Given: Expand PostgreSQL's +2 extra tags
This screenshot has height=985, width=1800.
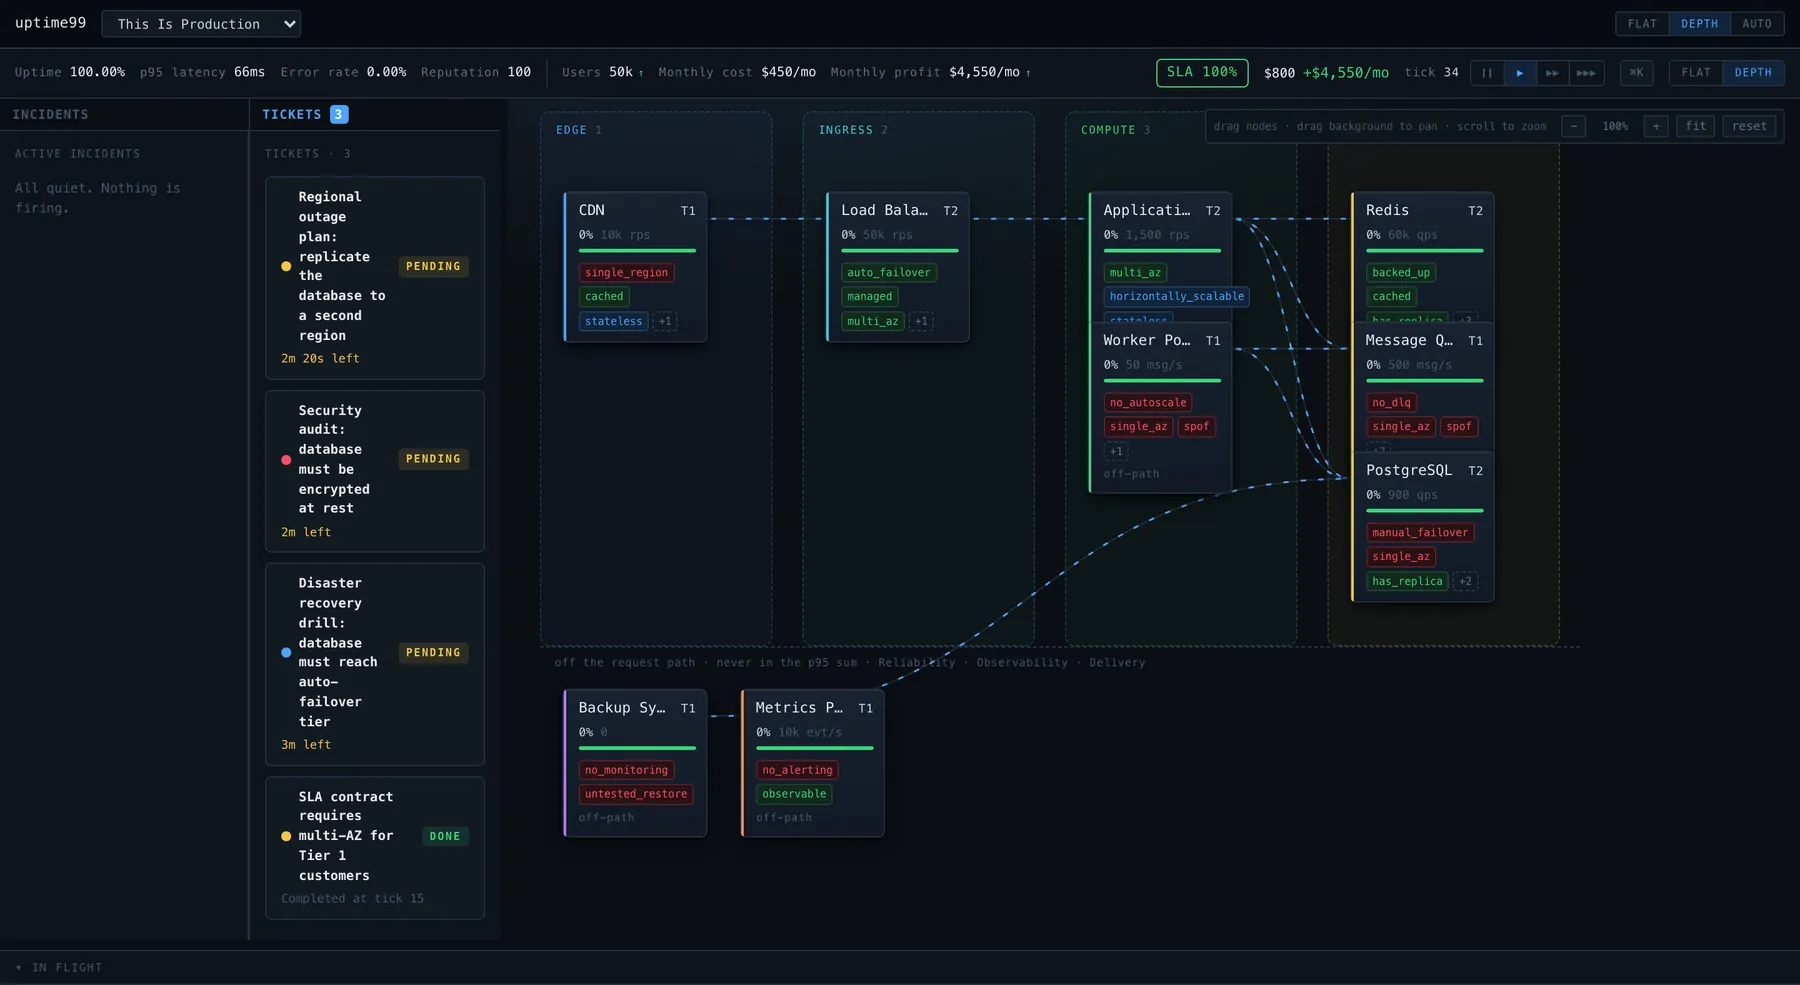Looking at the screenshot, I should tap(1465, 581).
